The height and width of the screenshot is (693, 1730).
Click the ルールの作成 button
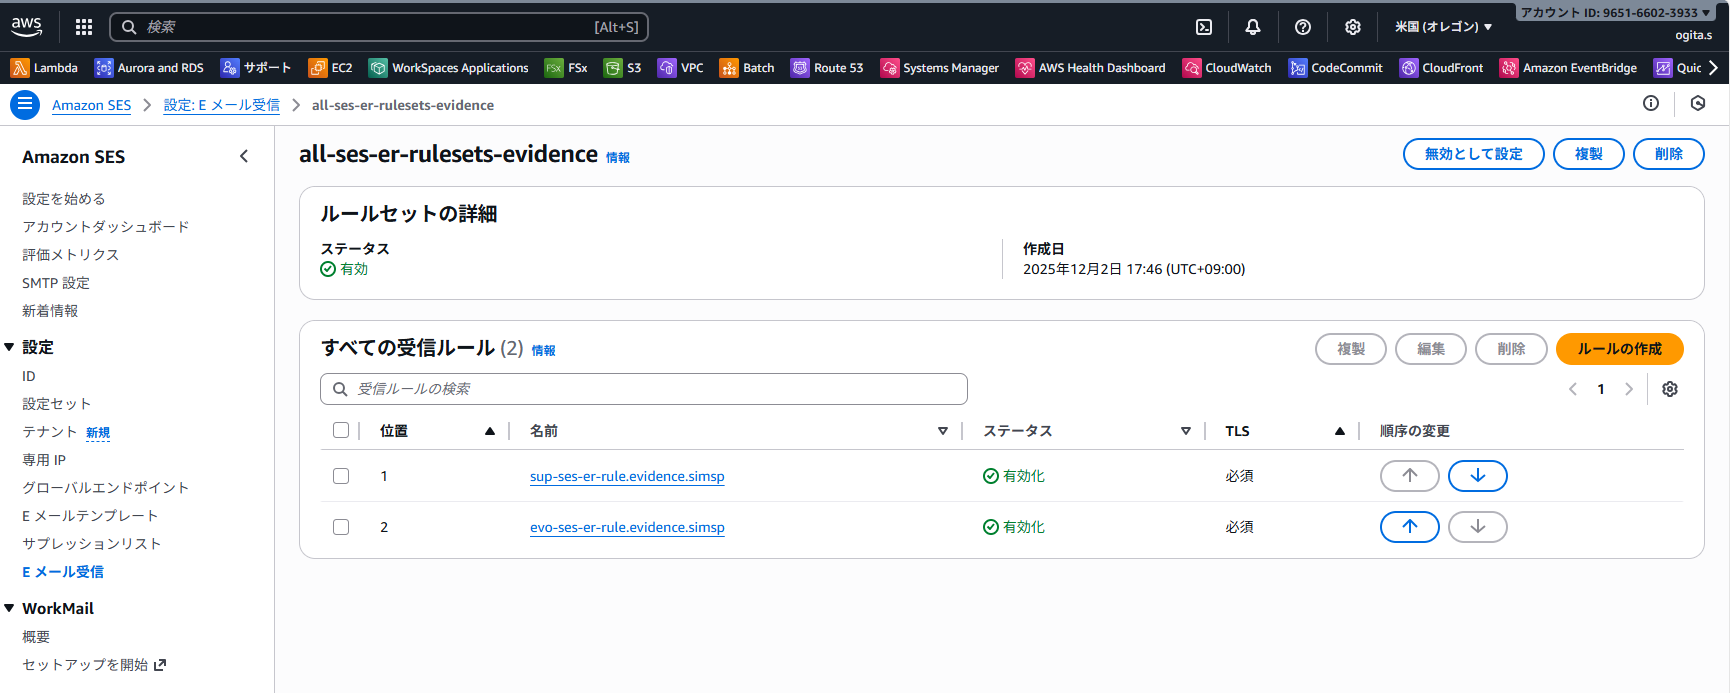click(1619, 349)
